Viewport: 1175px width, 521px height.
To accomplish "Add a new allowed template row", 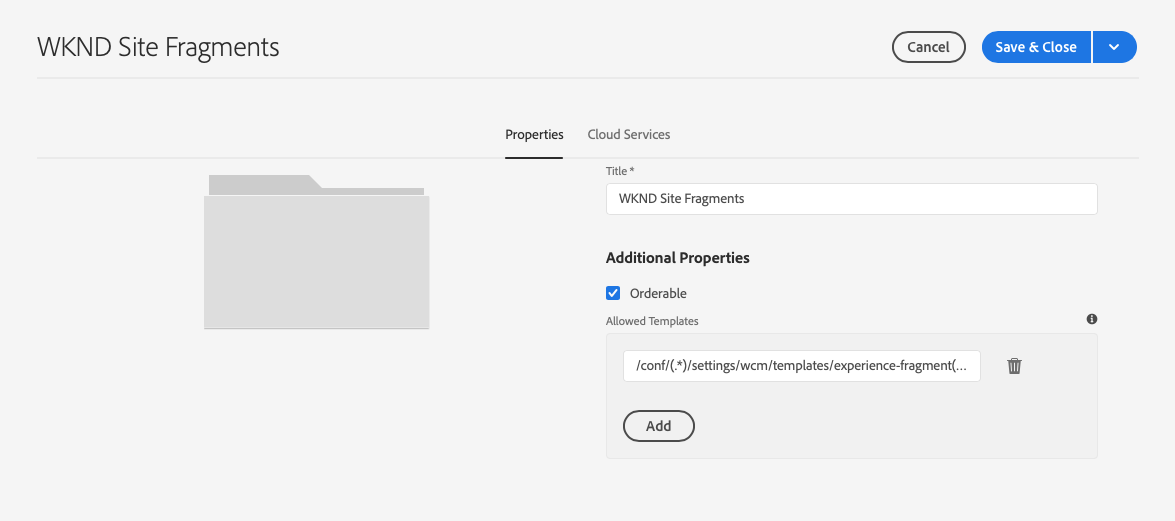I will tap(658, 426).
